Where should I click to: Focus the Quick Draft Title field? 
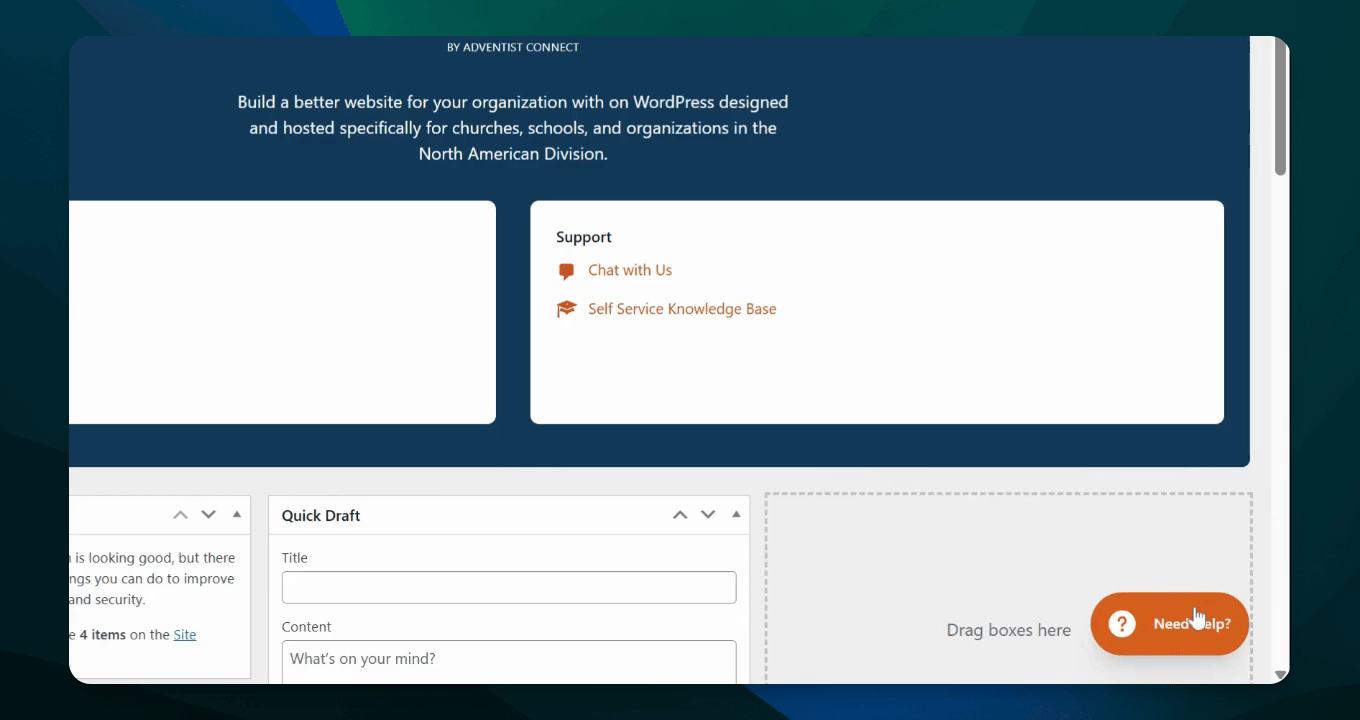(509, 587)
